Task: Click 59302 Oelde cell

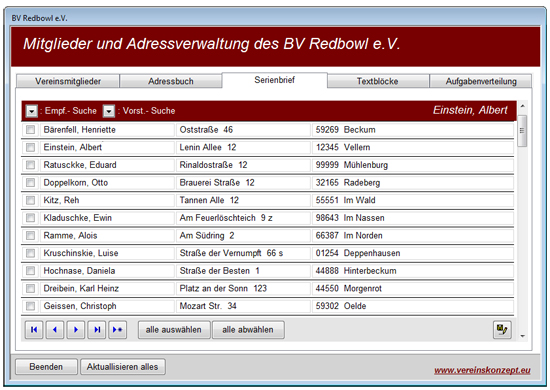Action: coord(413,306)
